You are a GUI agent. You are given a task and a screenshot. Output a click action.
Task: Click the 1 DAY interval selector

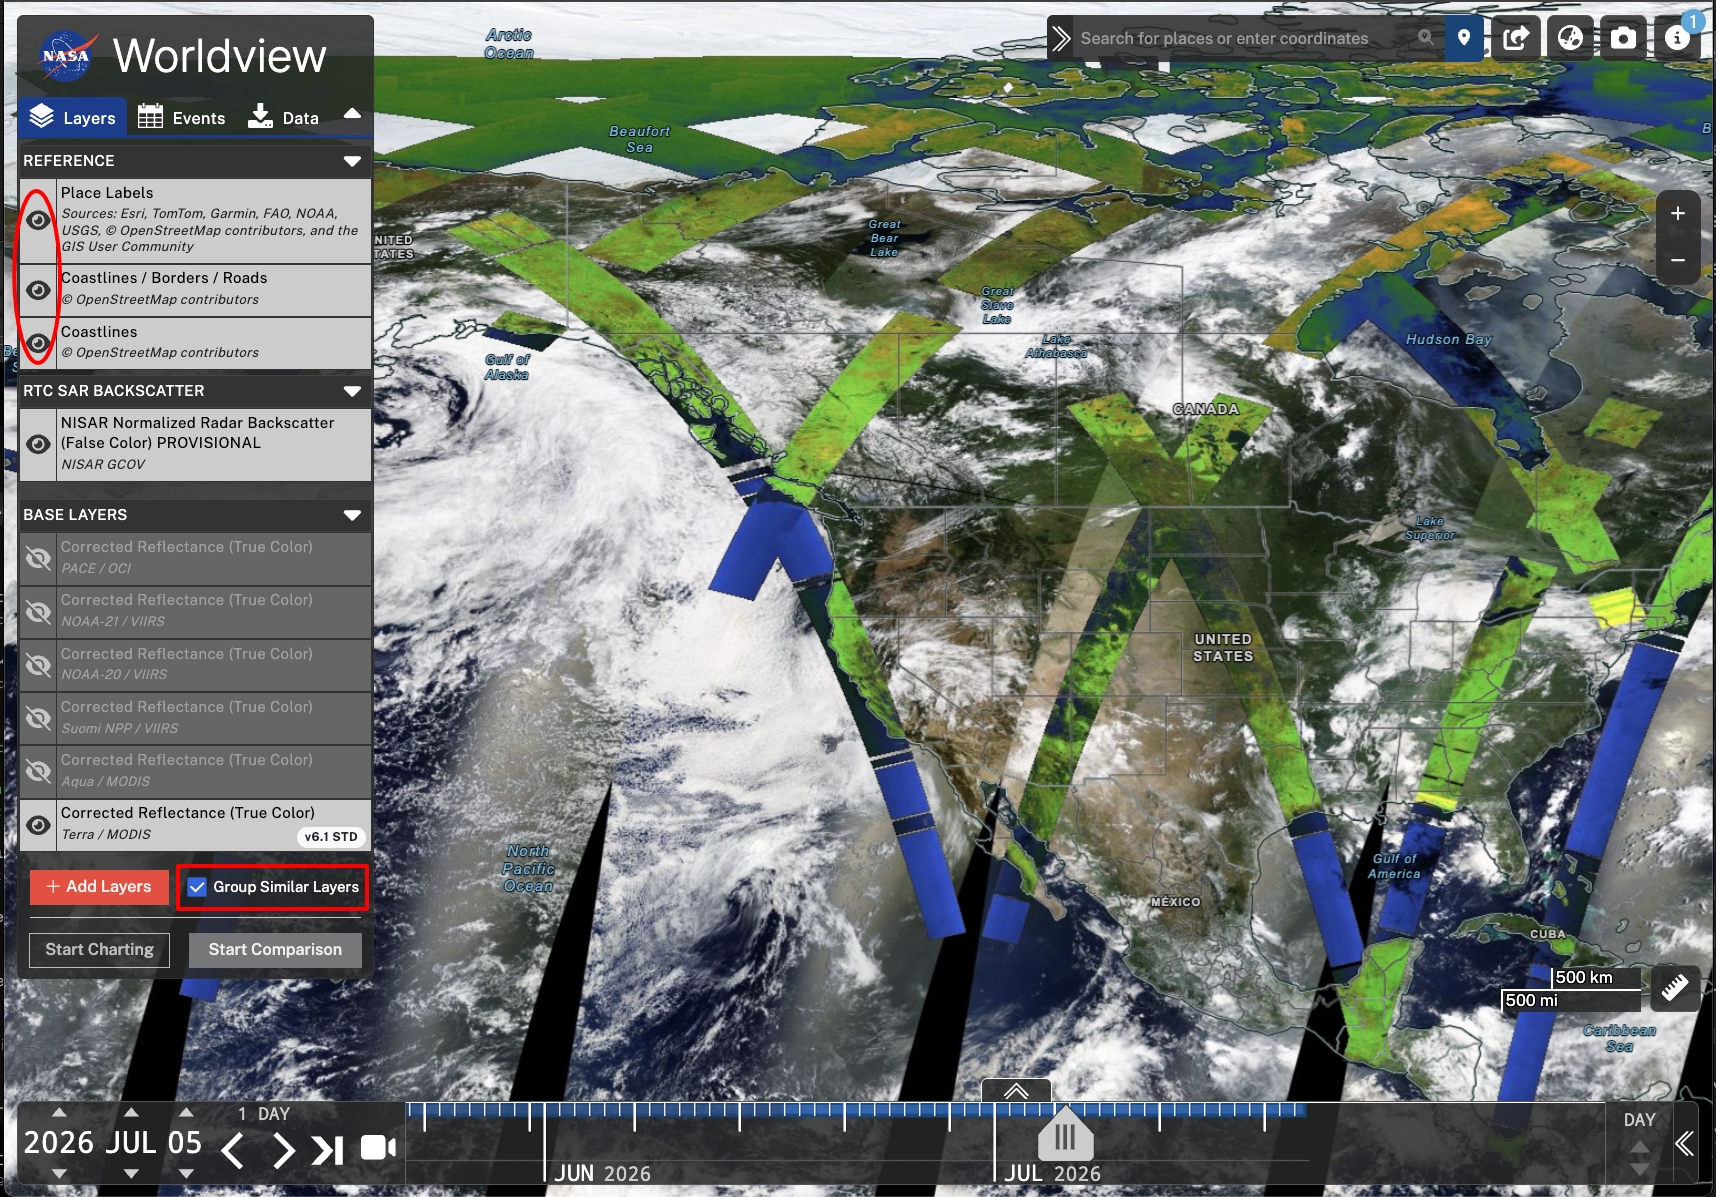(264, 1114)
